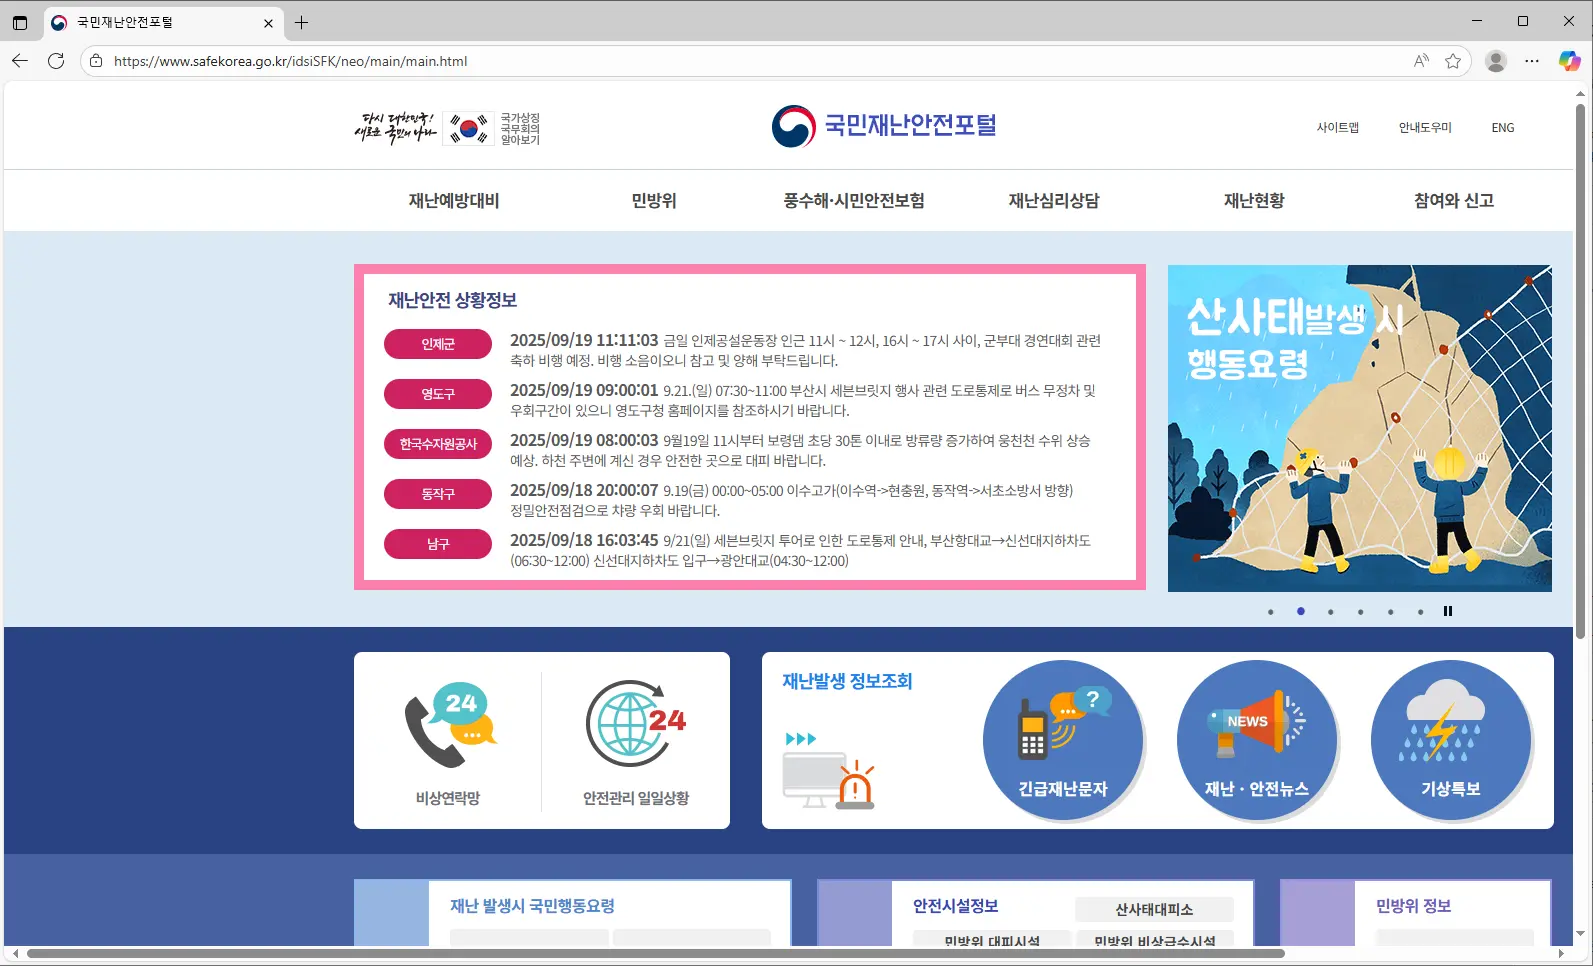Select the first banner slide dot
The width and height of the screenshot is (1593, 966).
coord(1270,612)
